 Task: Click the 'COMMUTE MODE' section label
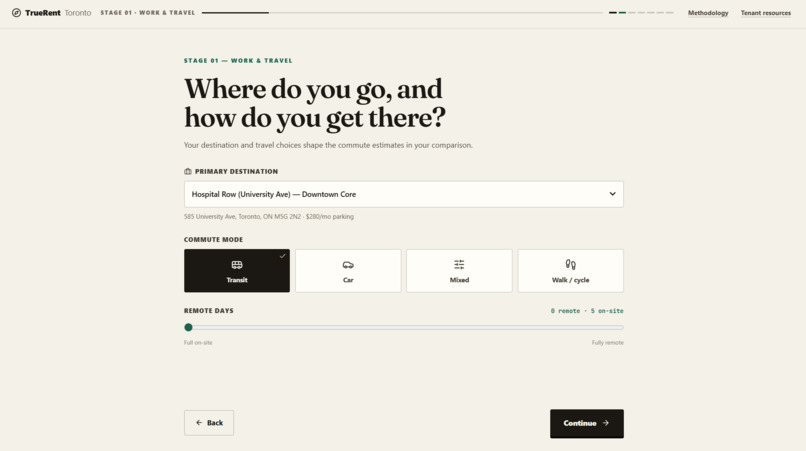[x=213, y=240]
